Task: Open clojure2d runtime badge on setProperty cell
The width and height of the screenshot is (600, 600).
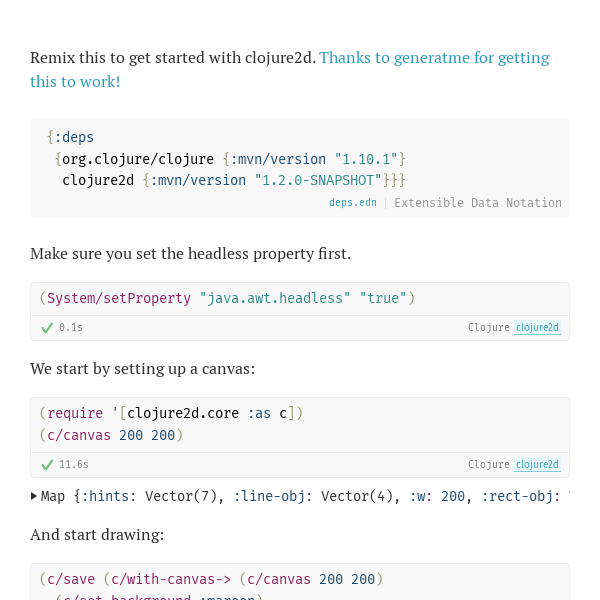Action: [537, 328]
